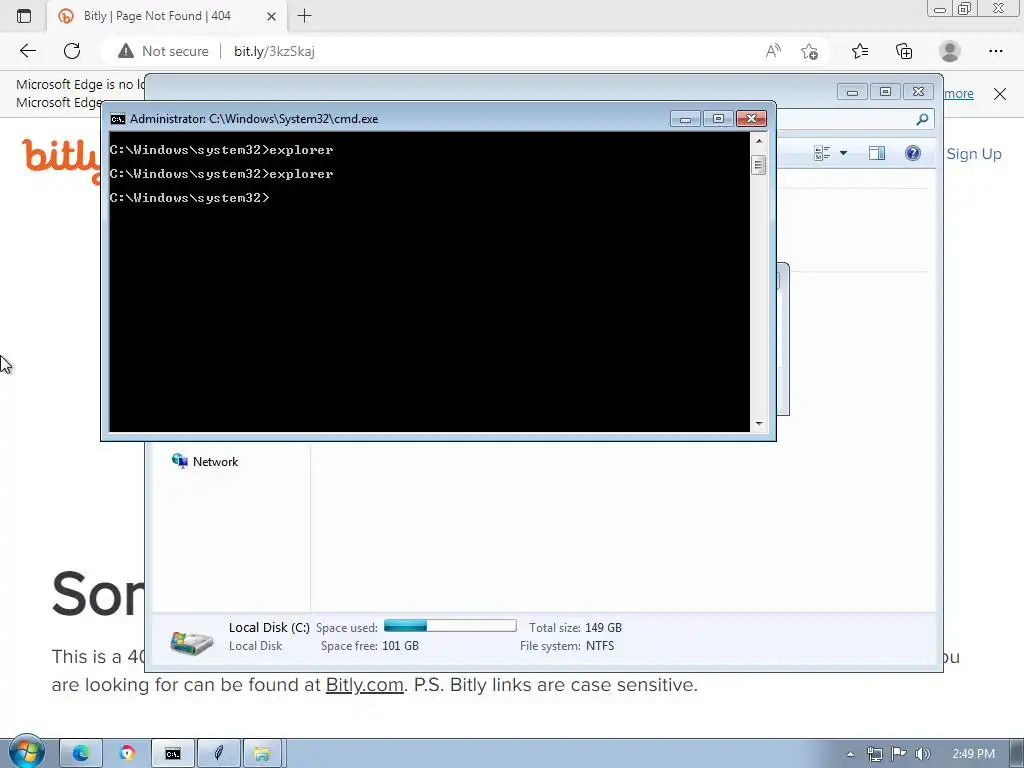Viewport: 1024px width, 768px height.
Task: Click Explorer search magnifier icon
Action: coord(922,119)
